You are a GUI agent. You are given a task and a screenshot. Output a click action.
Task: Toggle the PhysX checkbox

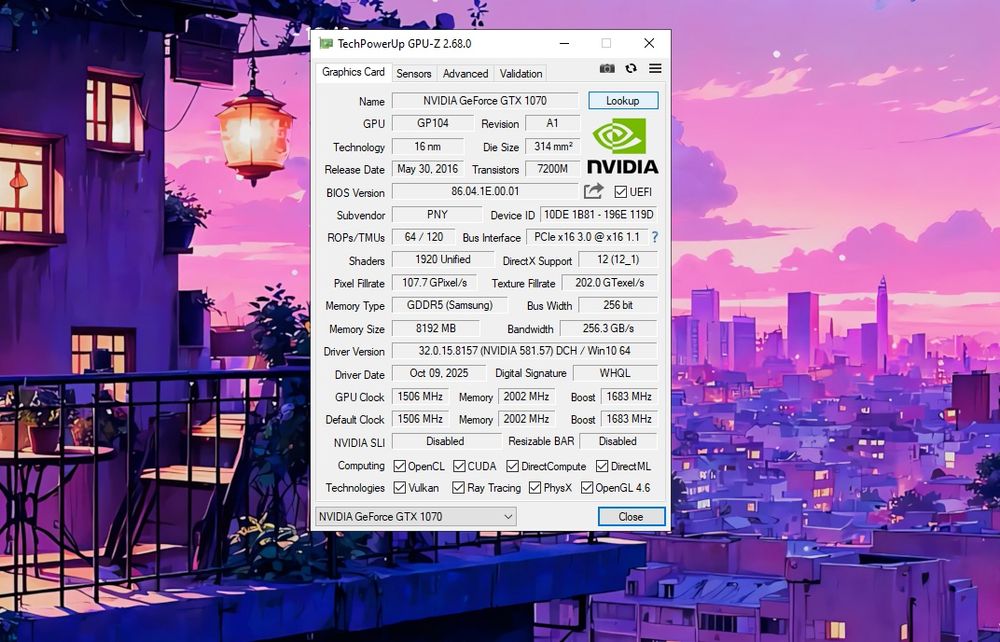pos(534,488)
